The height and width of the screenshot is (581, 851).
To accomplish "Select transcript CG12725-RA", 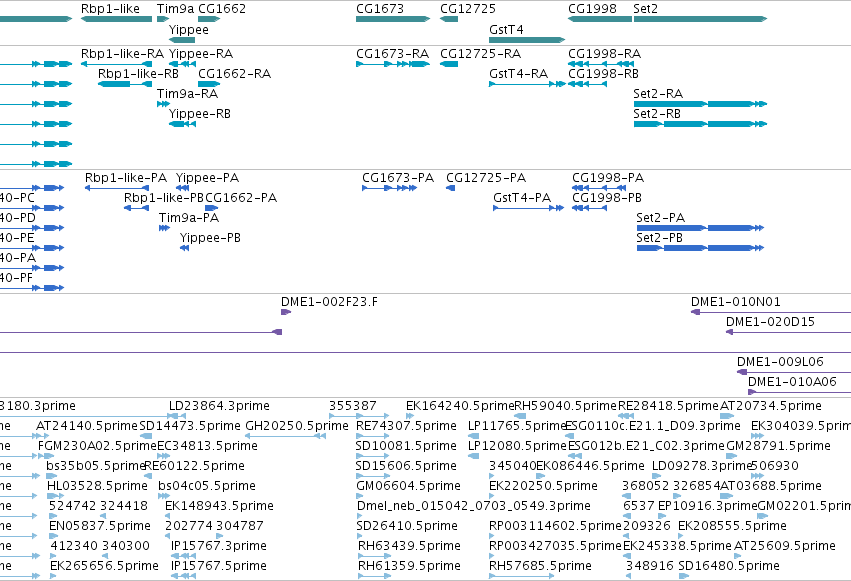I will 449,64.
